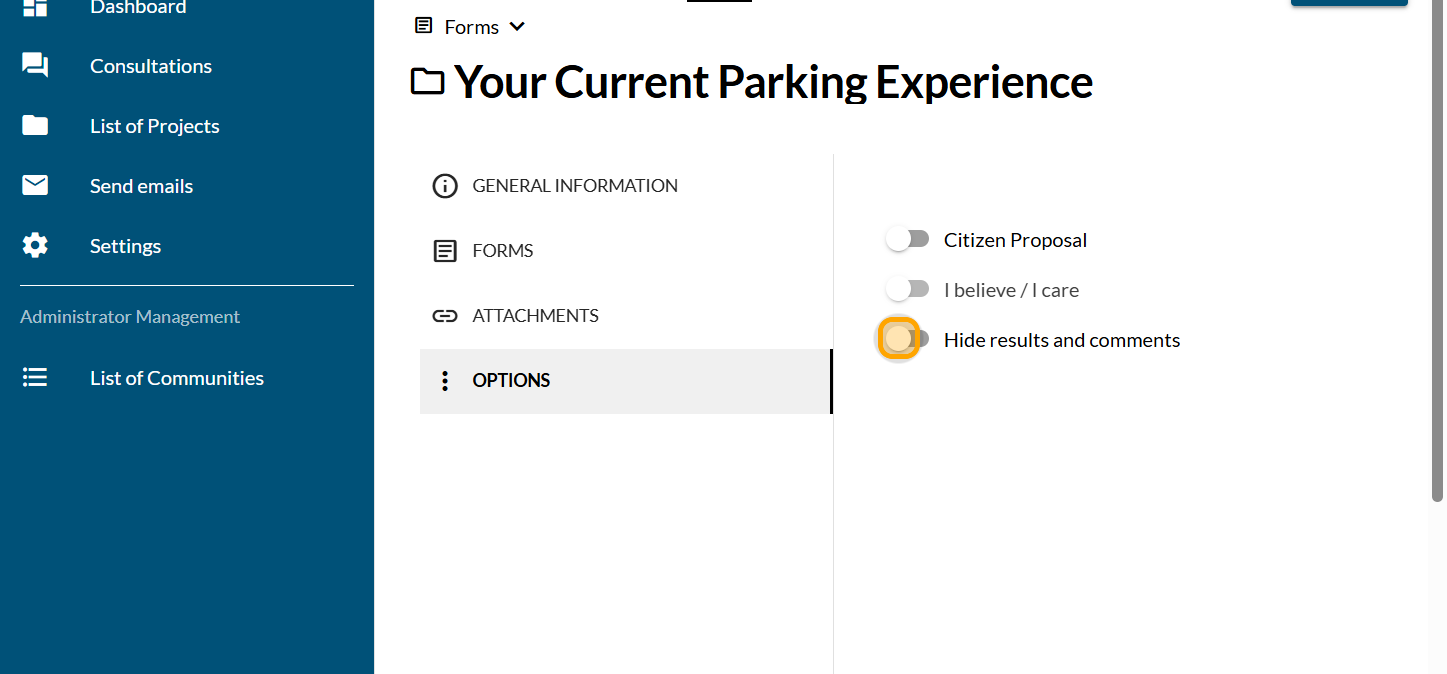Open Send emails page
The width and height of the screenshot is (1447, 674).
coord(141,186)
